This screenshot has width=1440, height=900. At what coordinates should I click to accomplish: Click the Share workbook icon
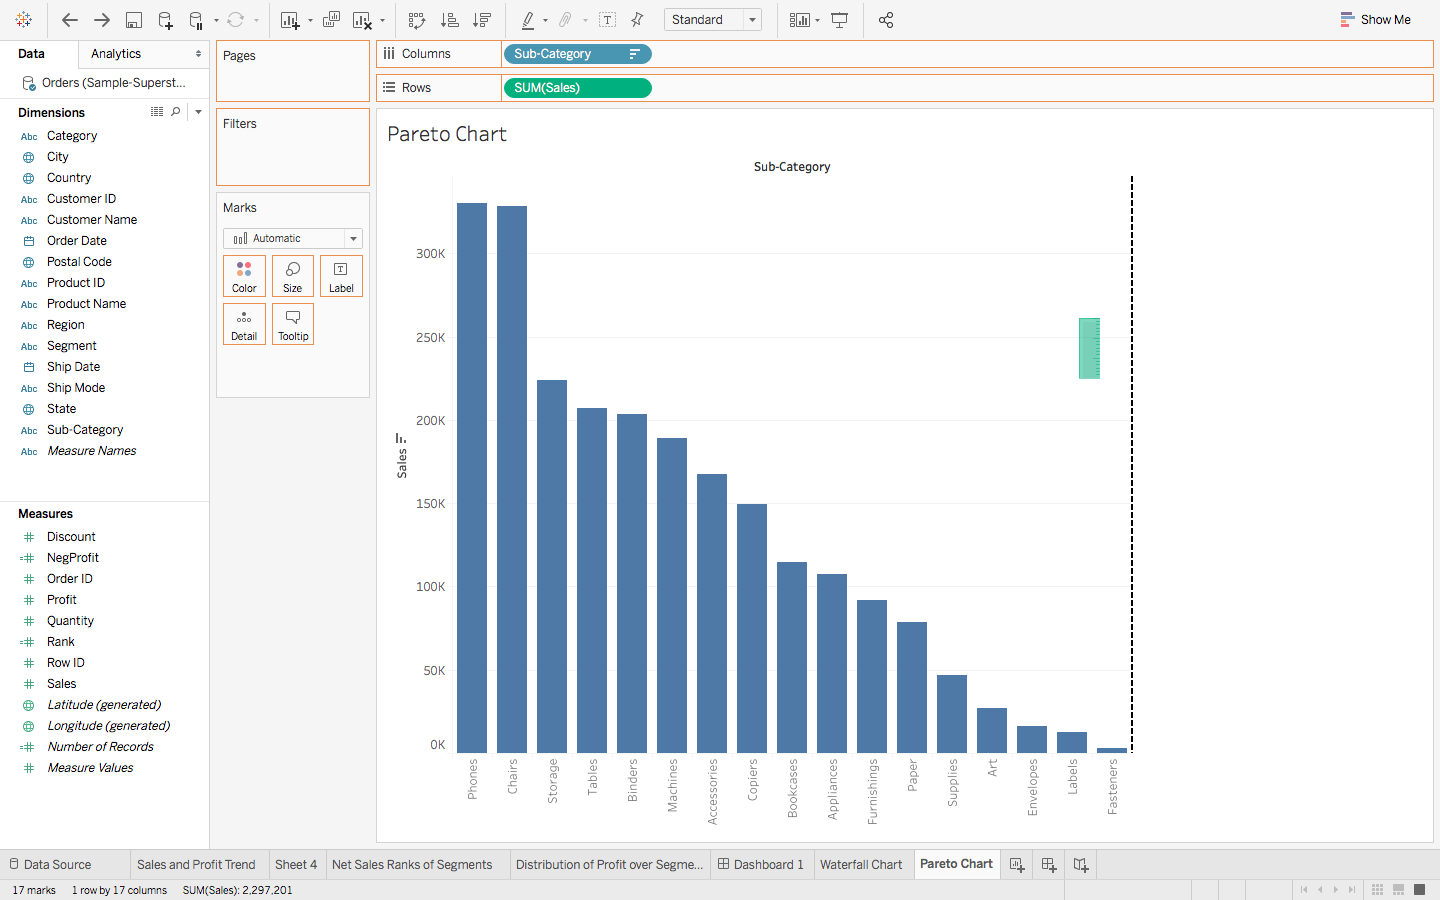[x=886, y=20]
